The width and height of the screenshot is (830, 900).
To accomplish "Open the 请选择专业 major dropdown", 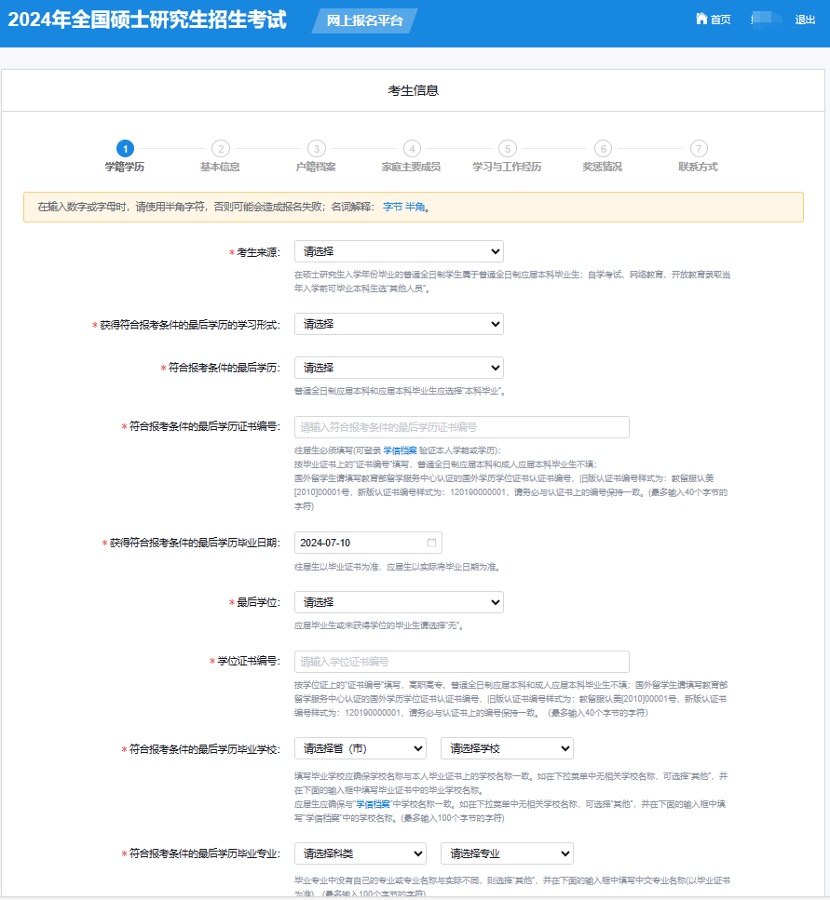I will pos(506,853).
